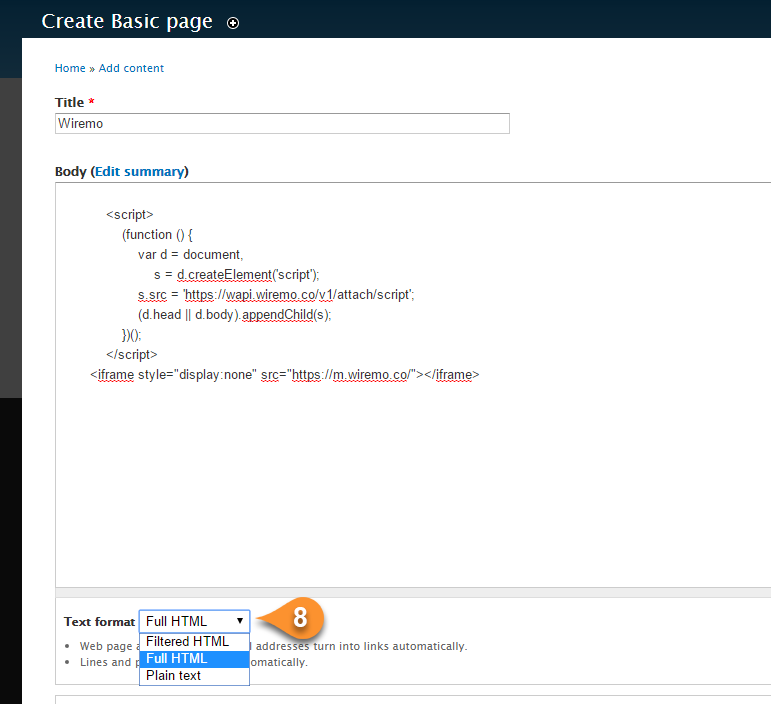Click the opening <script> tag line
771x704 pixels.
[130, 215]
